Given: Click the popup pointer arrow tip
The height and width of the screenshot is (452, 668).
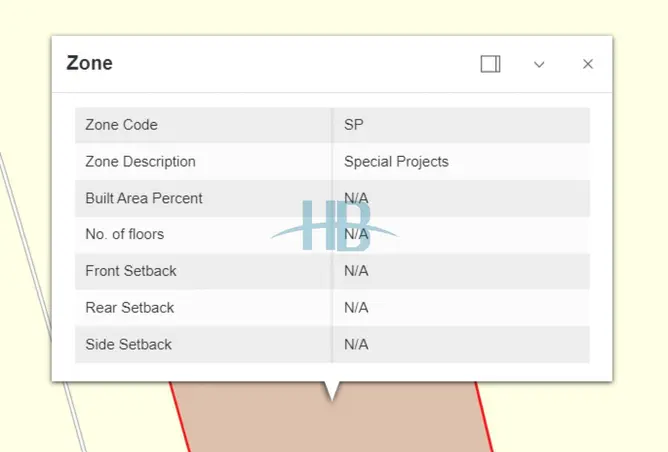Looking at the screenshot, I should [x=332, y=397].
